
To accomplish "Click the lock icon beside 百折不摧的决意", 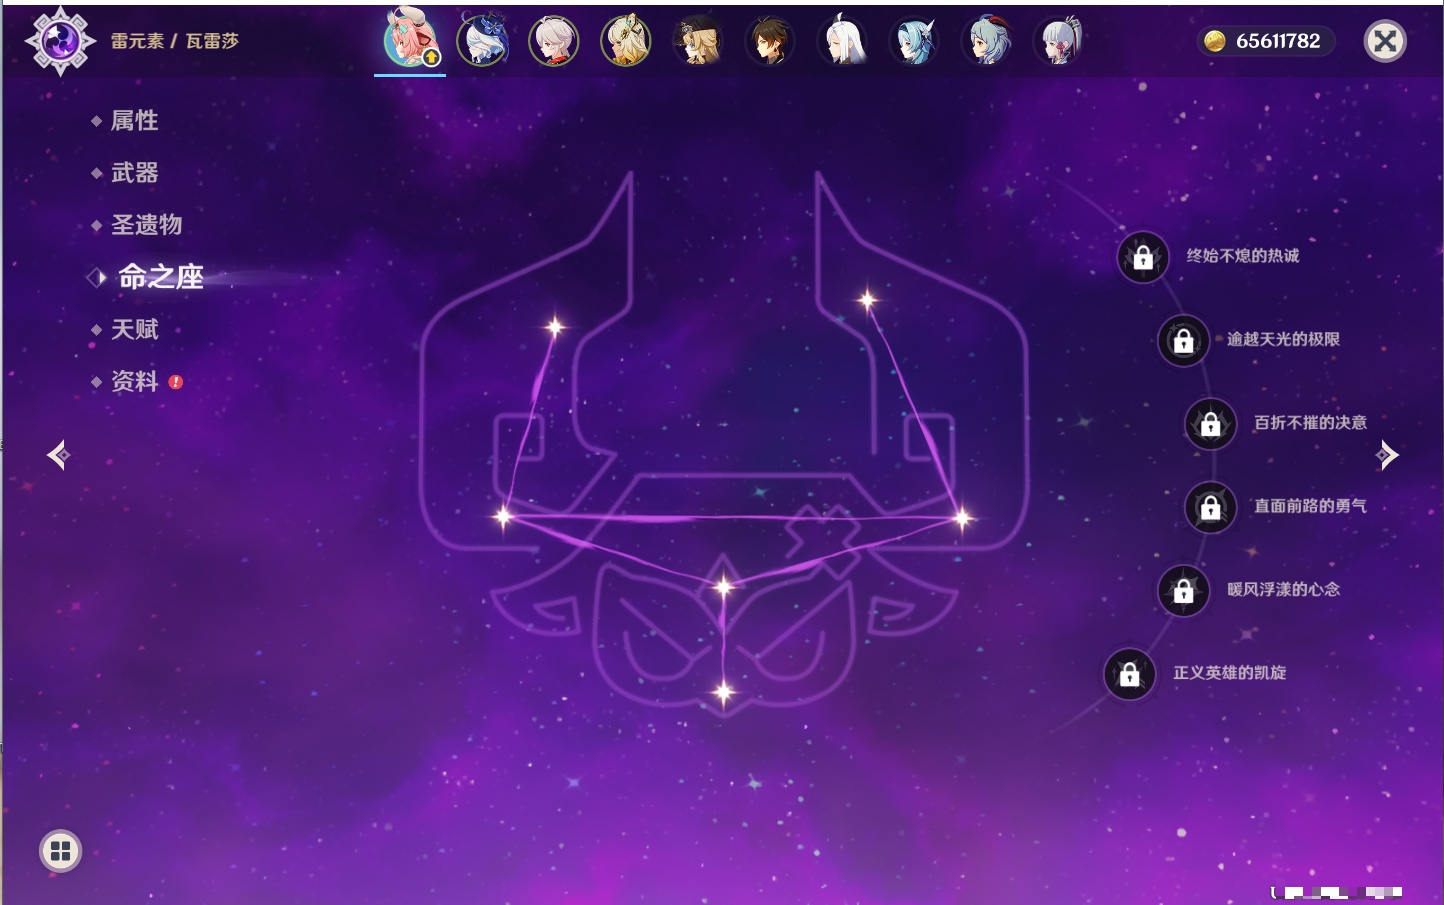I will [1210, 423].
